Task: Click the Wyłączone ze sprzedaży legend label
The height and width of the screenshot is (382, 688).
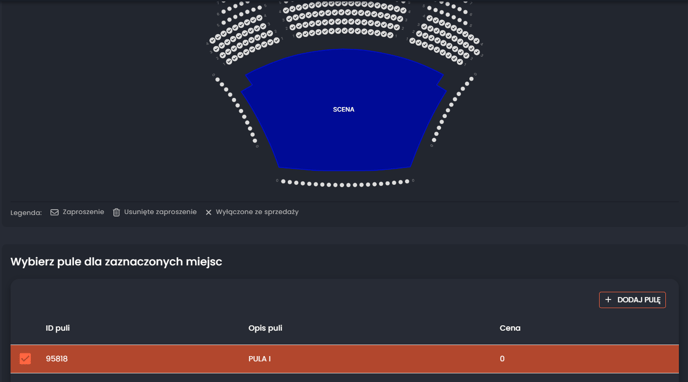Action: 257,212
